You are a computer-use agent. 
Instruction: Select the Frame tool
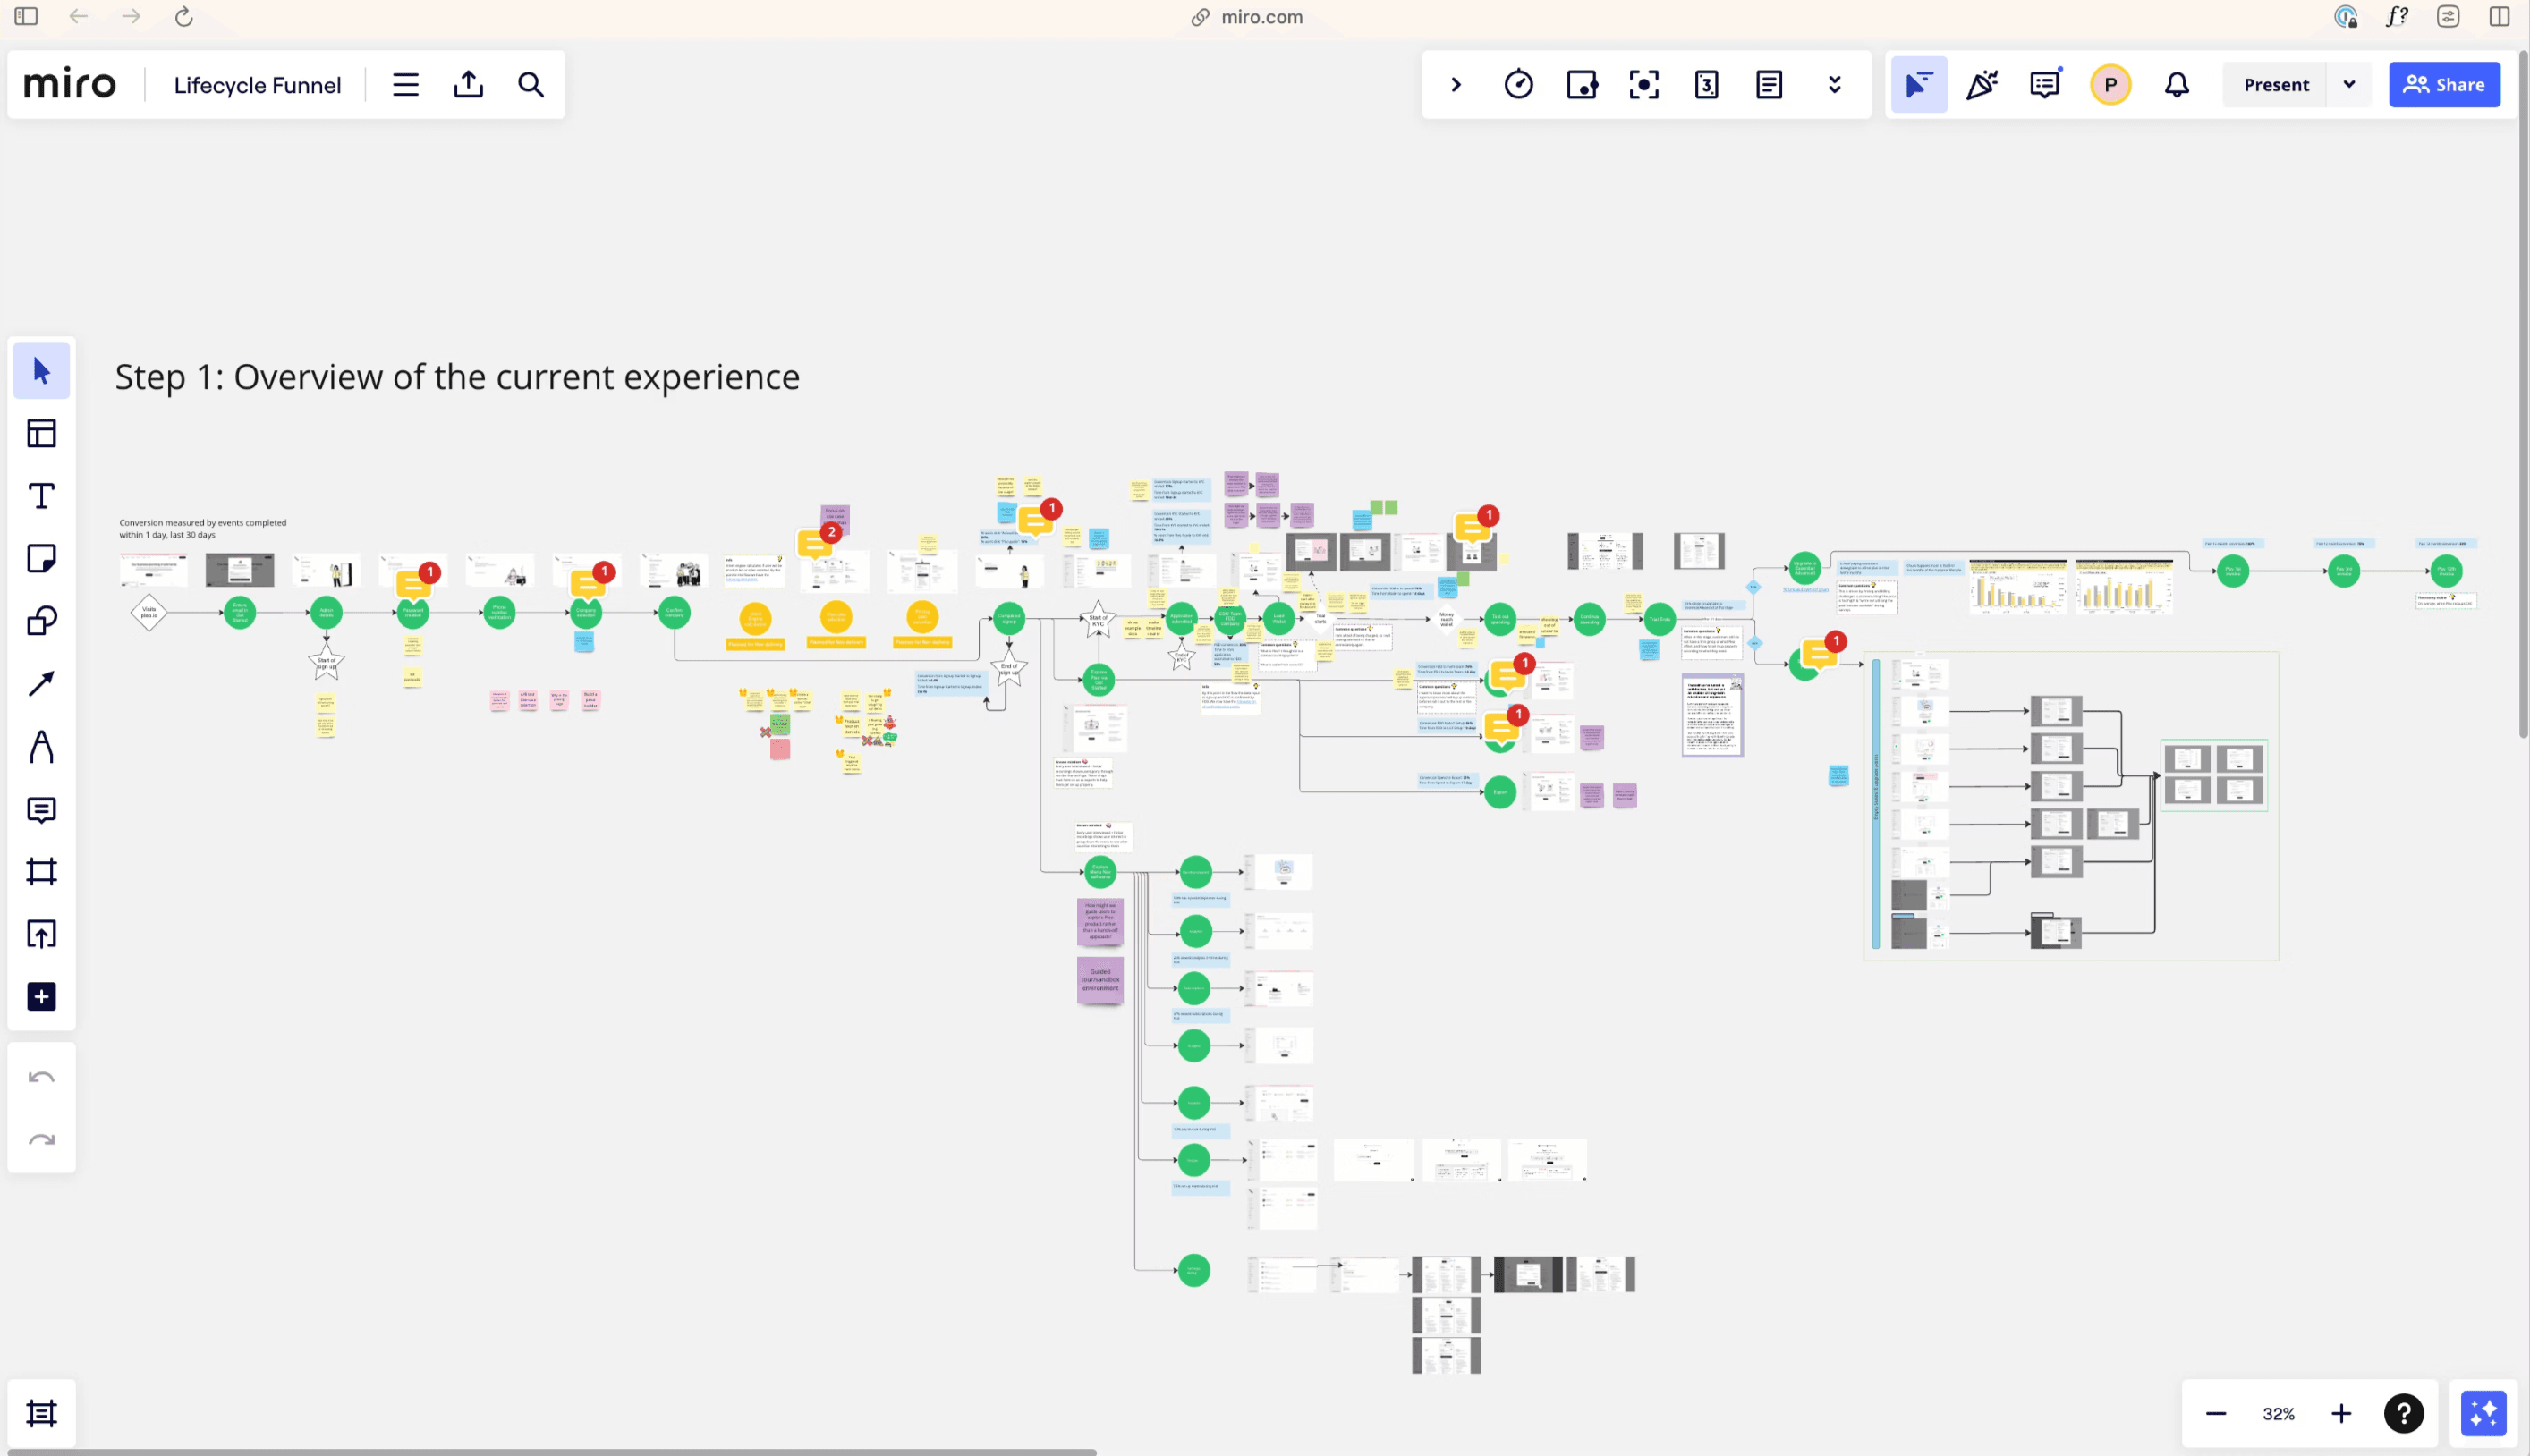(x=41, y=872)
